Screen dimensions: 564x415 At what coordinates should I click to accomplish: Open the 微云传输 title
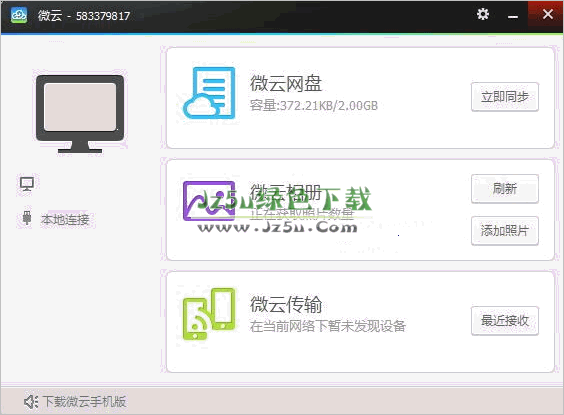tap(286, 304)
